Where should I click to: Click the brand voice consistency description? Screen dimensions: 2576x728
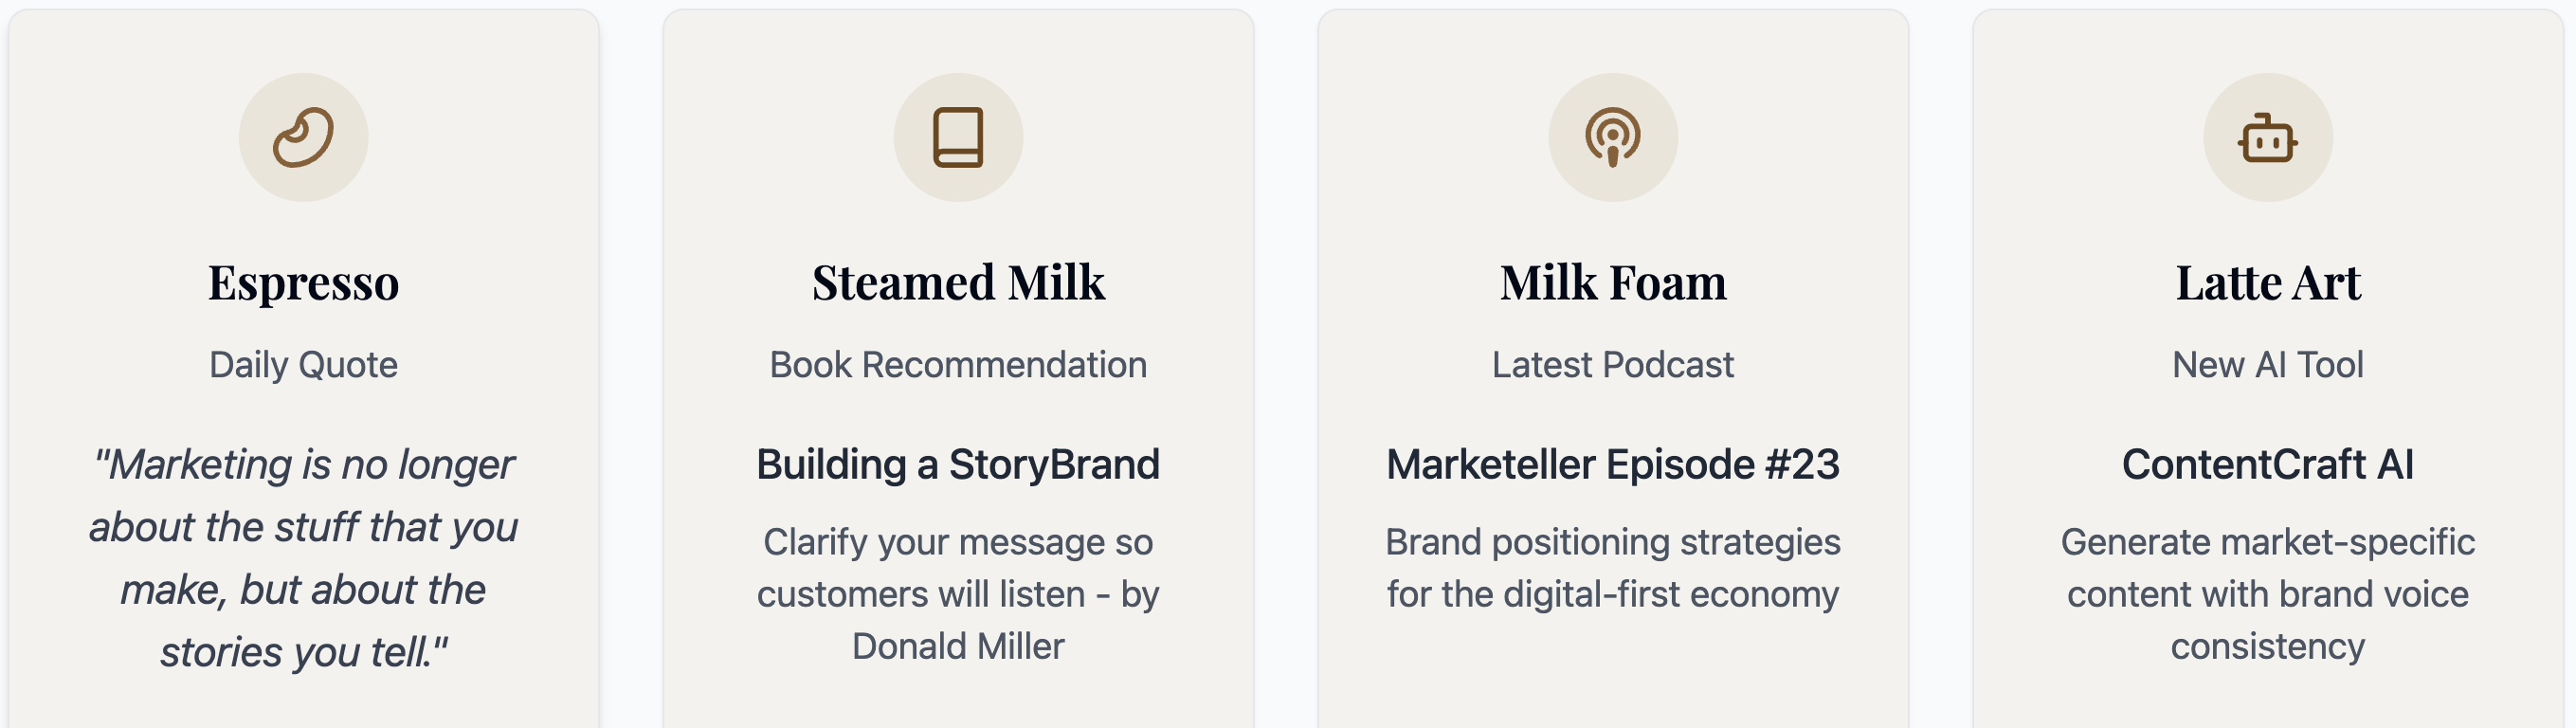(2267, 594)
